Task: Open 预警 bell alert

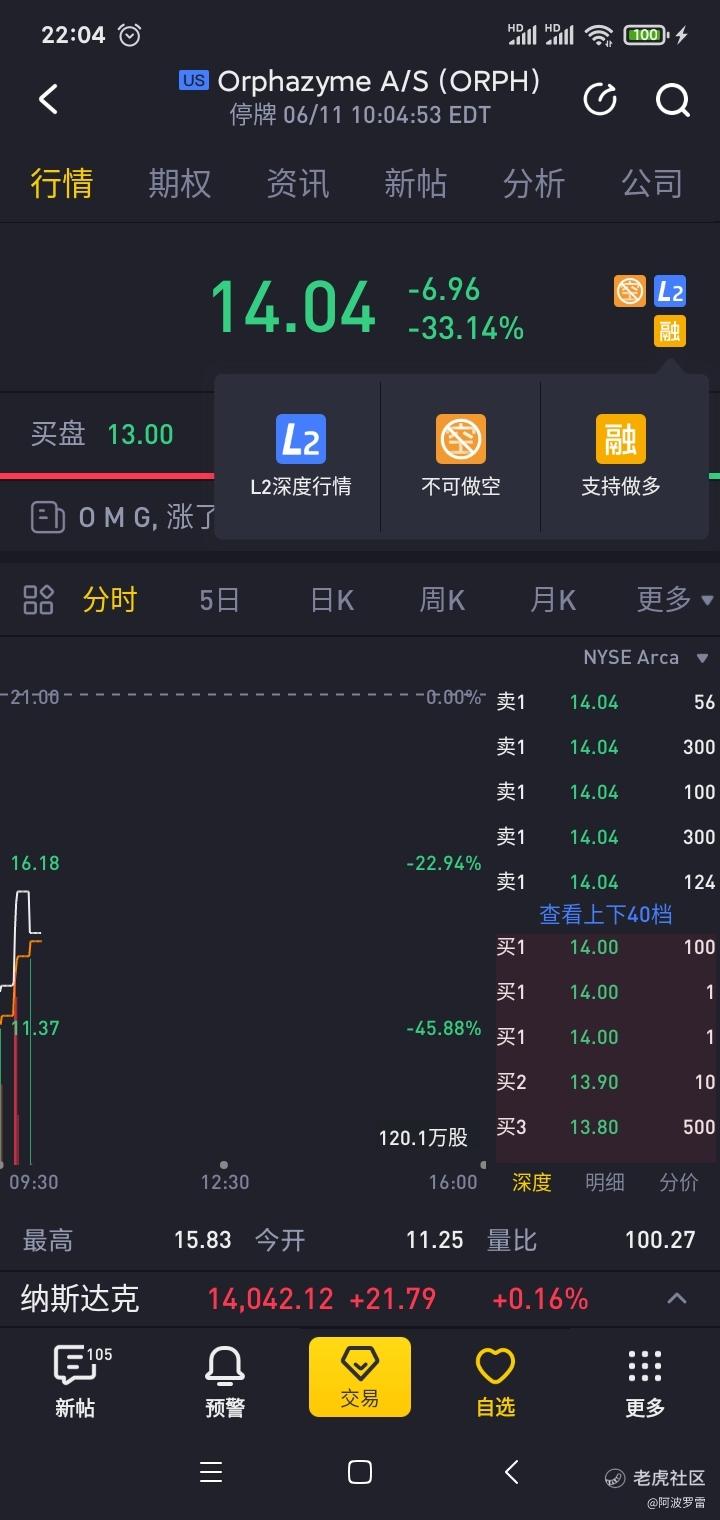Action: click(225, 1382)
